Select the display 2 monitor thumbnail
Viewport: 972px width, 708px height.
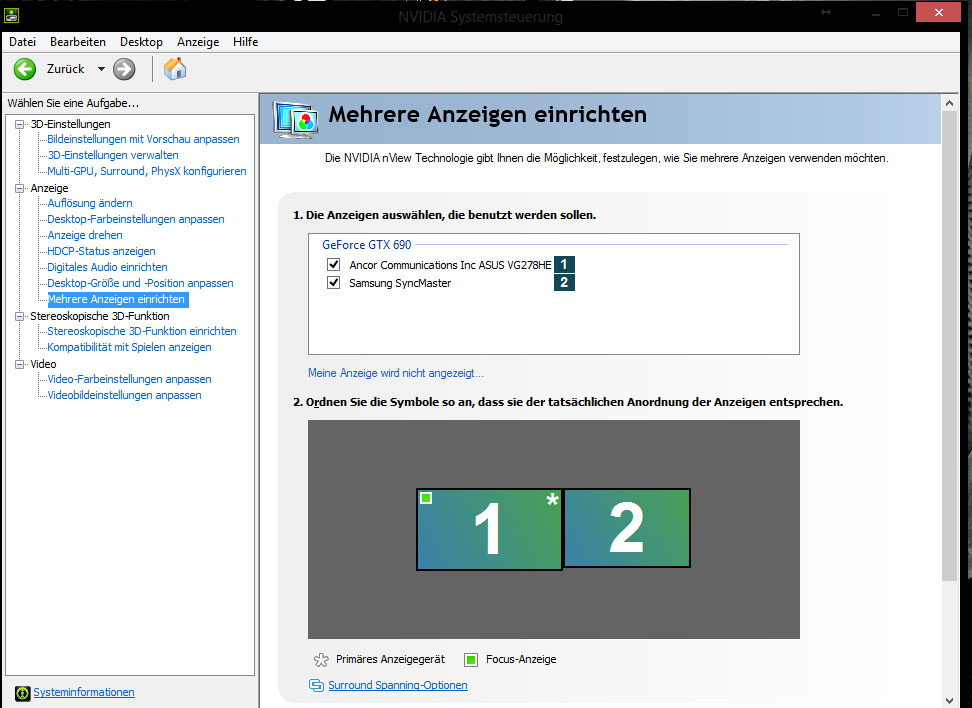[627, 528]
